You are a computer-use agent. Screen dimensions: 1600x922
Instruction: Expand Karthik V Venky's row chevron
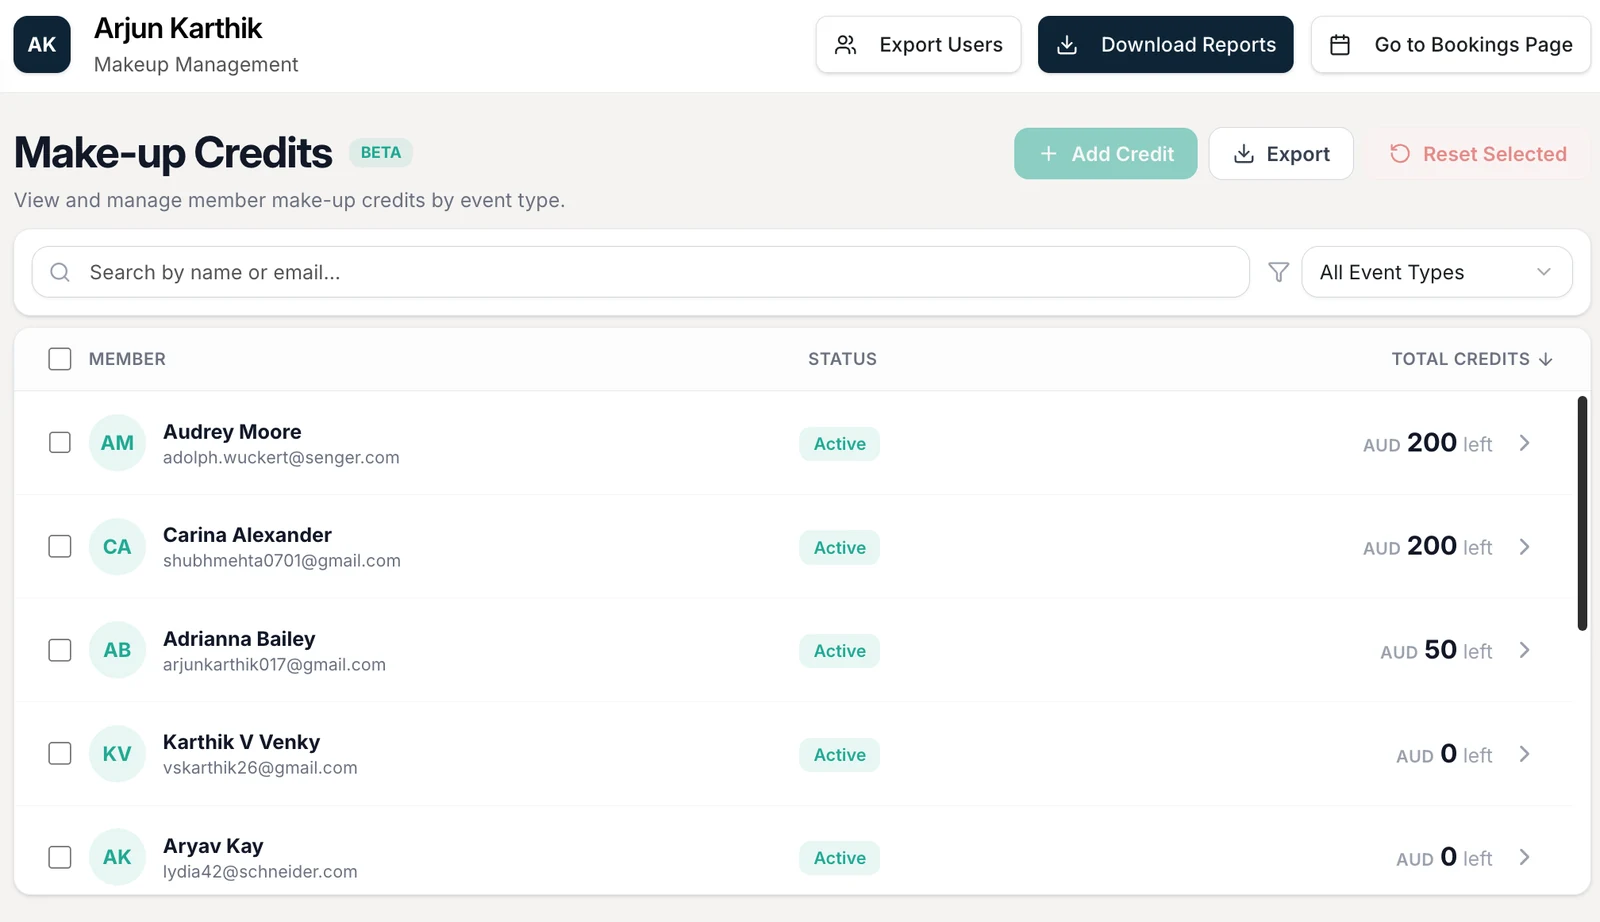coord(1525,754)
